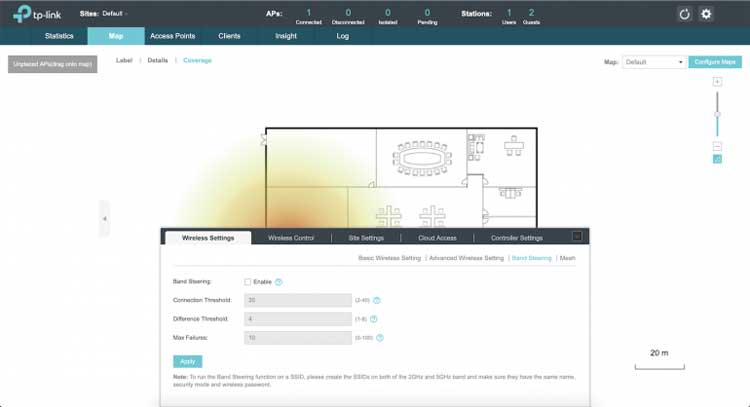Click the help icon next to Band Steering Enable
The image size is (750, 407).
point(279,282)
